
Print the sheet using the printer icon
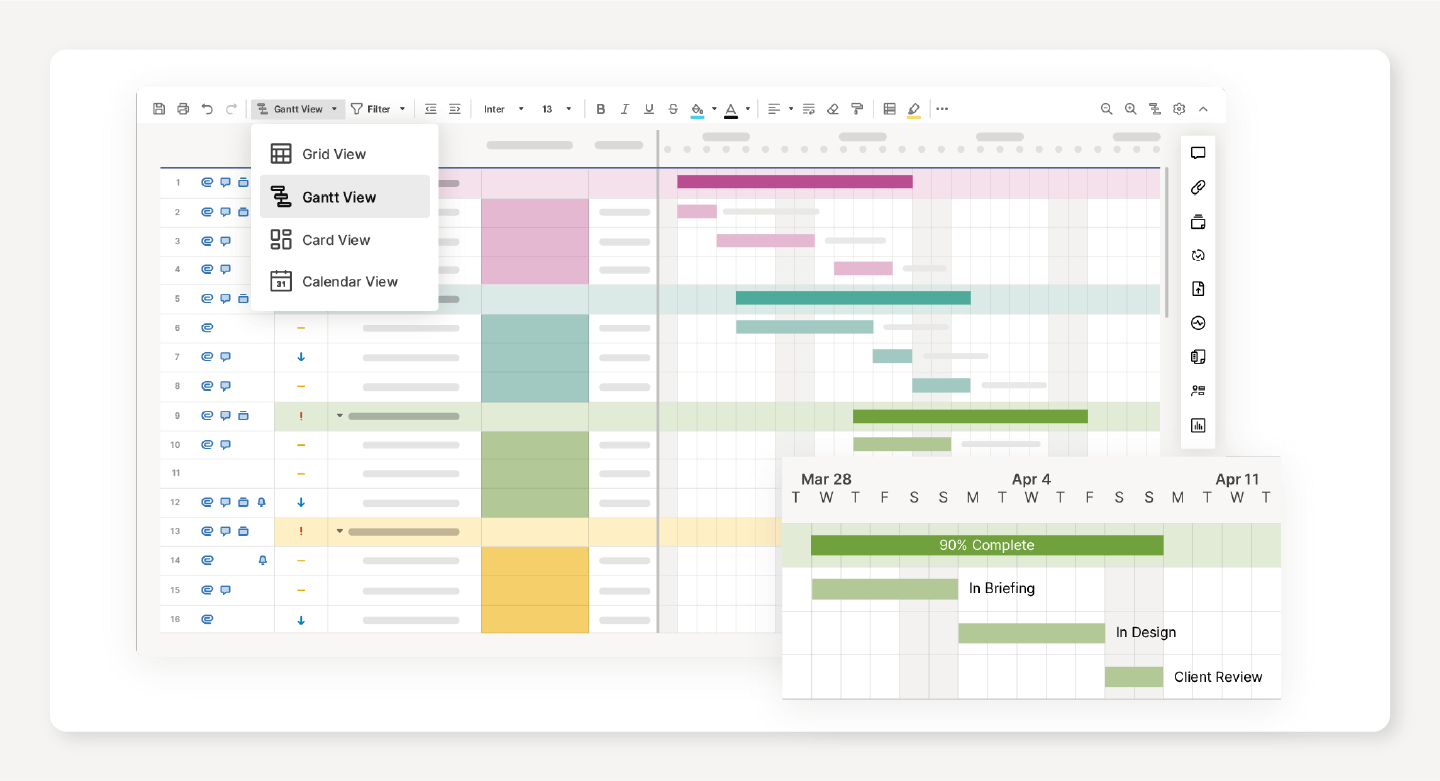183,109
